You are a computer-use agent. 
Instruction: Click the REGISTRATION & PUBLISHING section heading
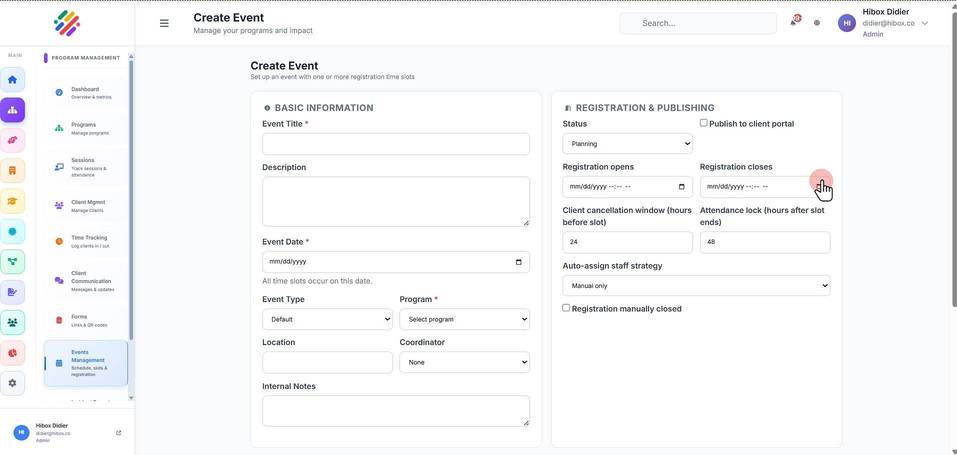pyautogui.click(x=645, y=107)
